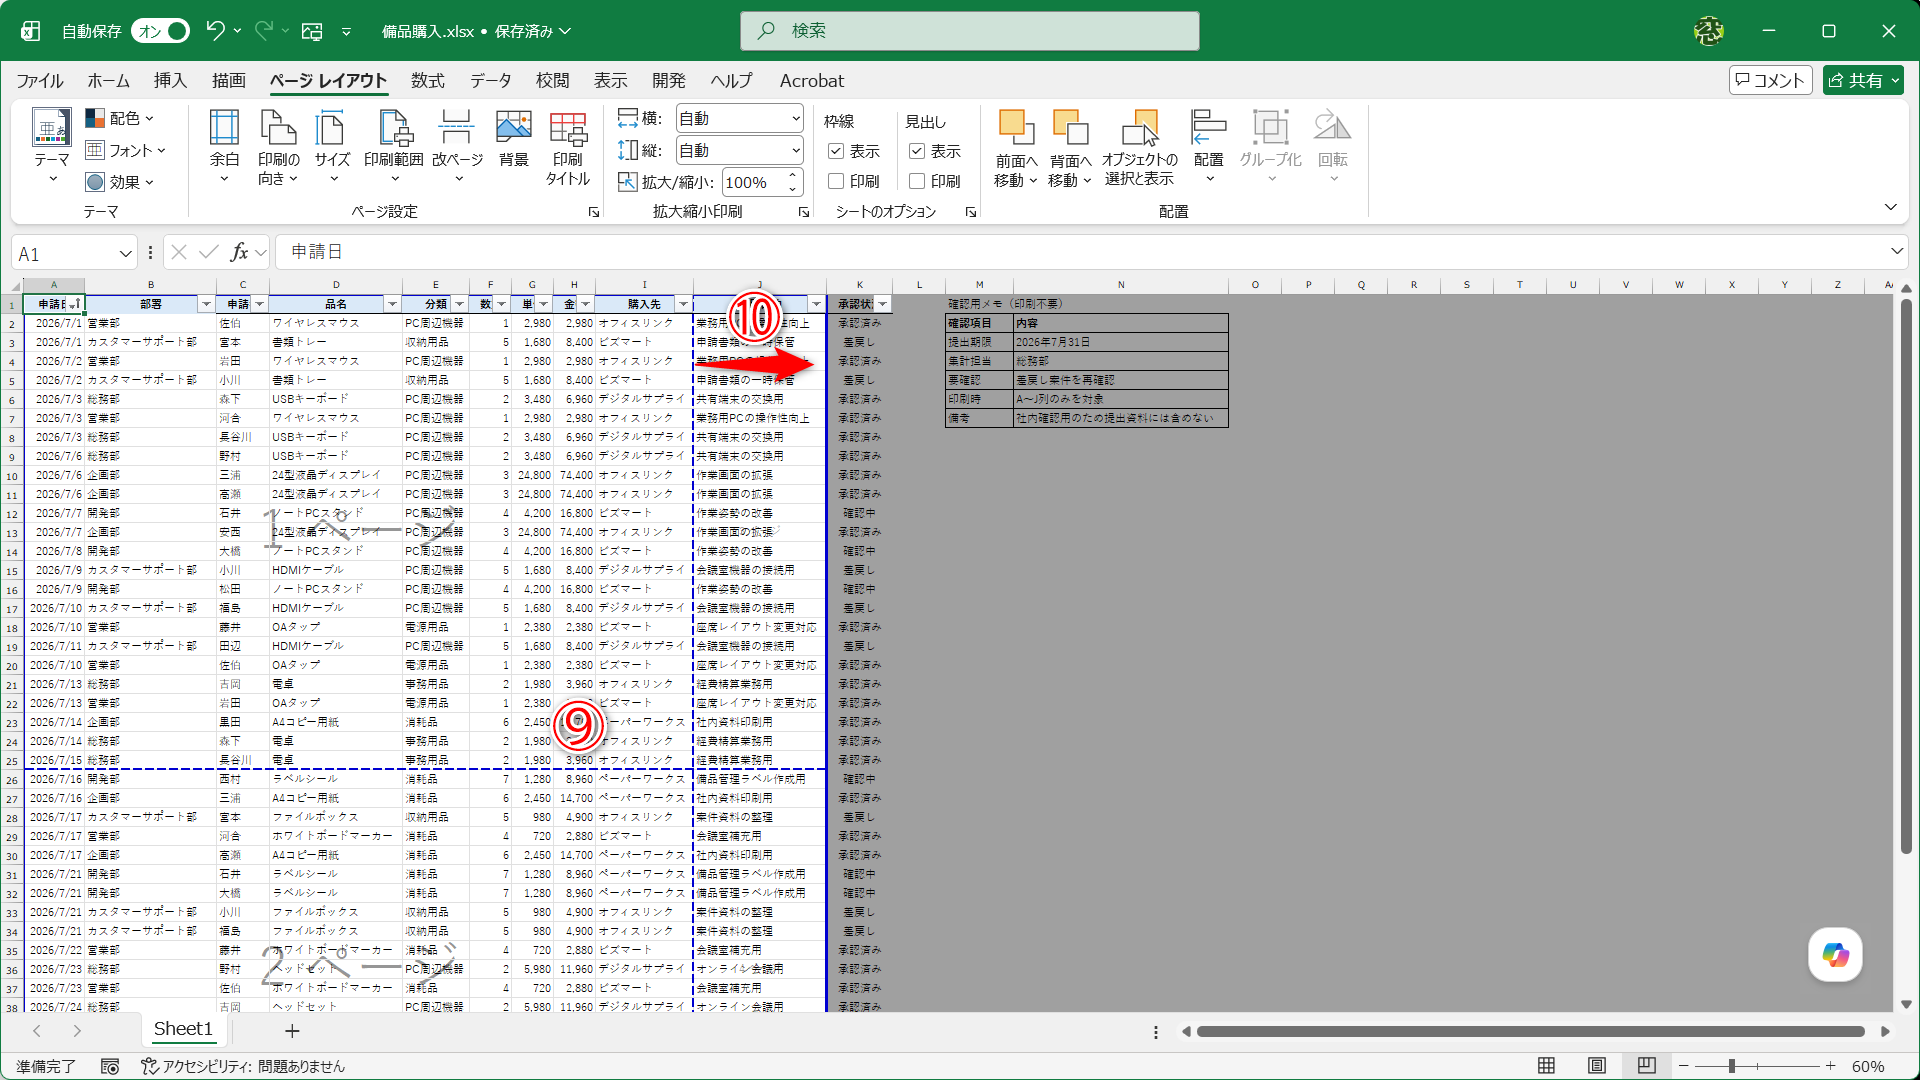Click the 背景 (Background) icon
1920x1080 pixels.
coord(513,140)
